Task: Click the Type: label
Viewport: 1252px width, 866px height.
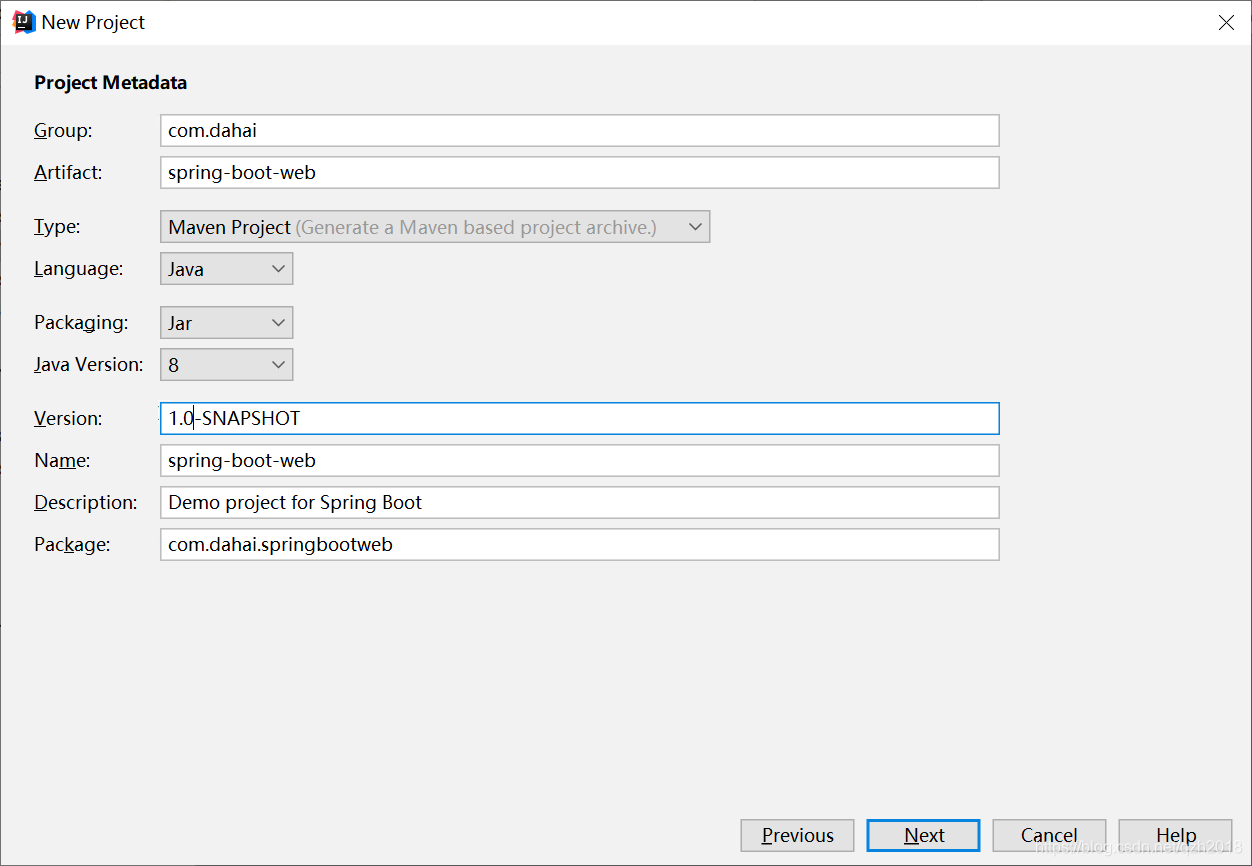Action: click(57, 227)
